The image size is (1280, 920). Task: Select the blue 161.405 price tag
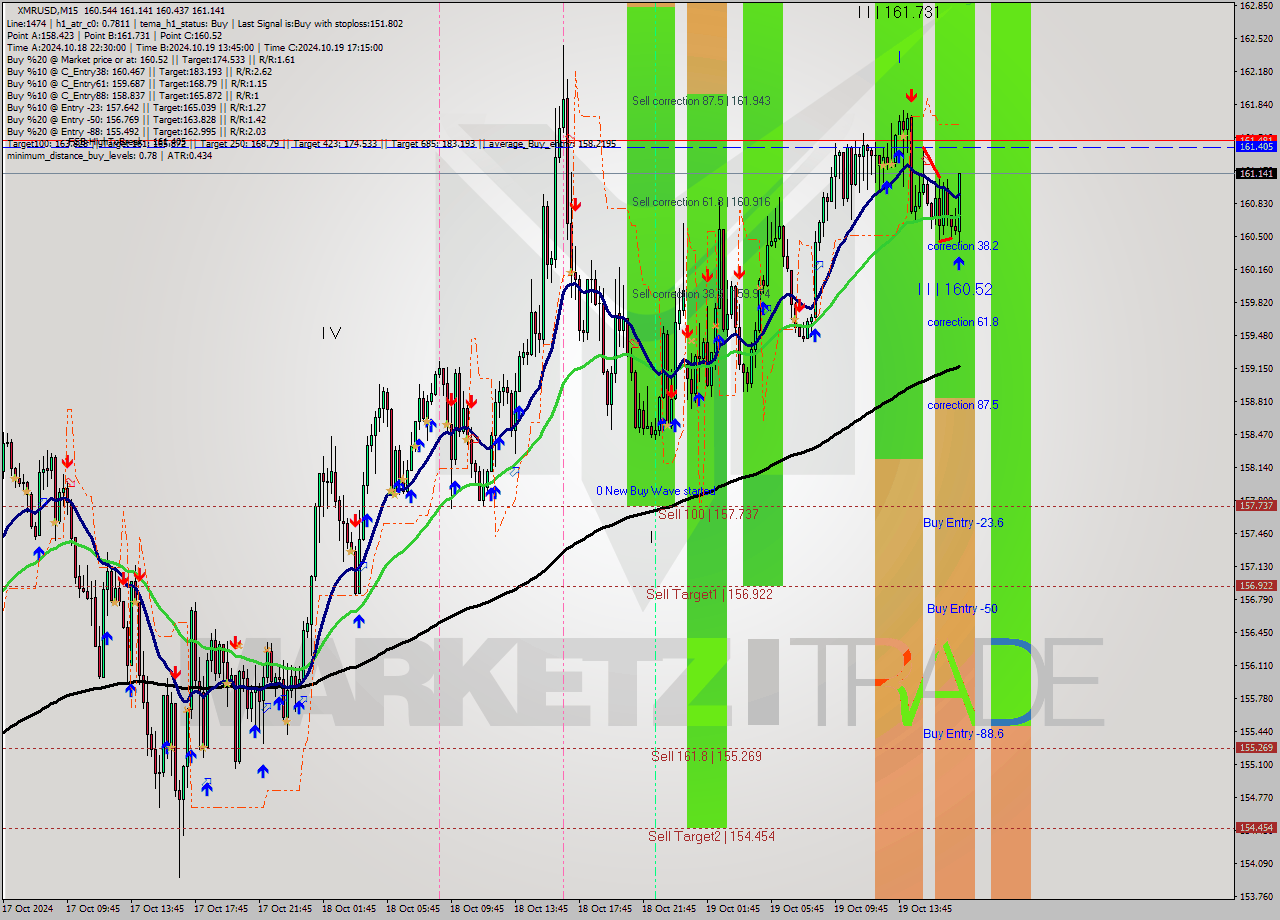click(1256, 147)
